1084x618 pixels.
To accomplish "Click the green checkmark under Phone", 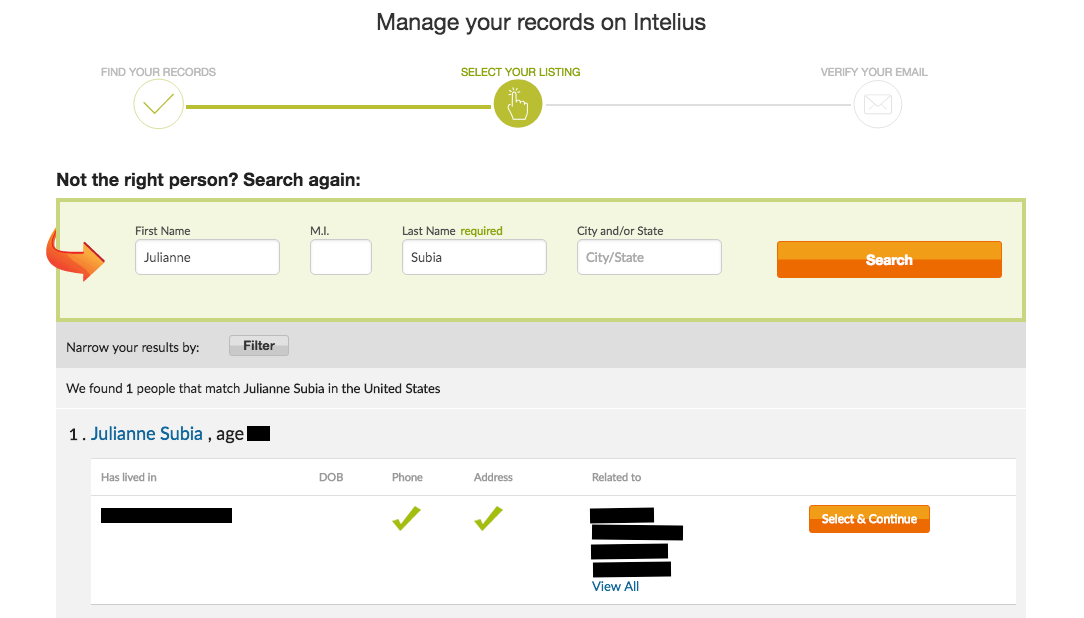I will point(406,518).
